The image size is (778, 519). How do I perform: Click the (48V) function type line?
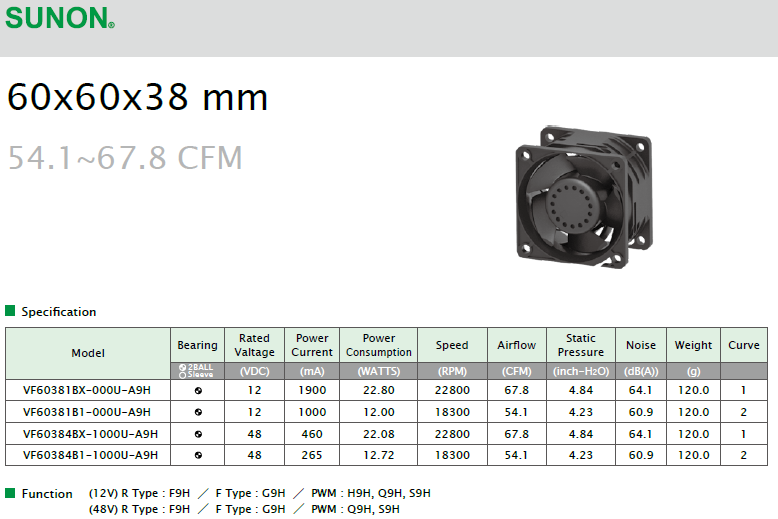(x=244, y=509)
